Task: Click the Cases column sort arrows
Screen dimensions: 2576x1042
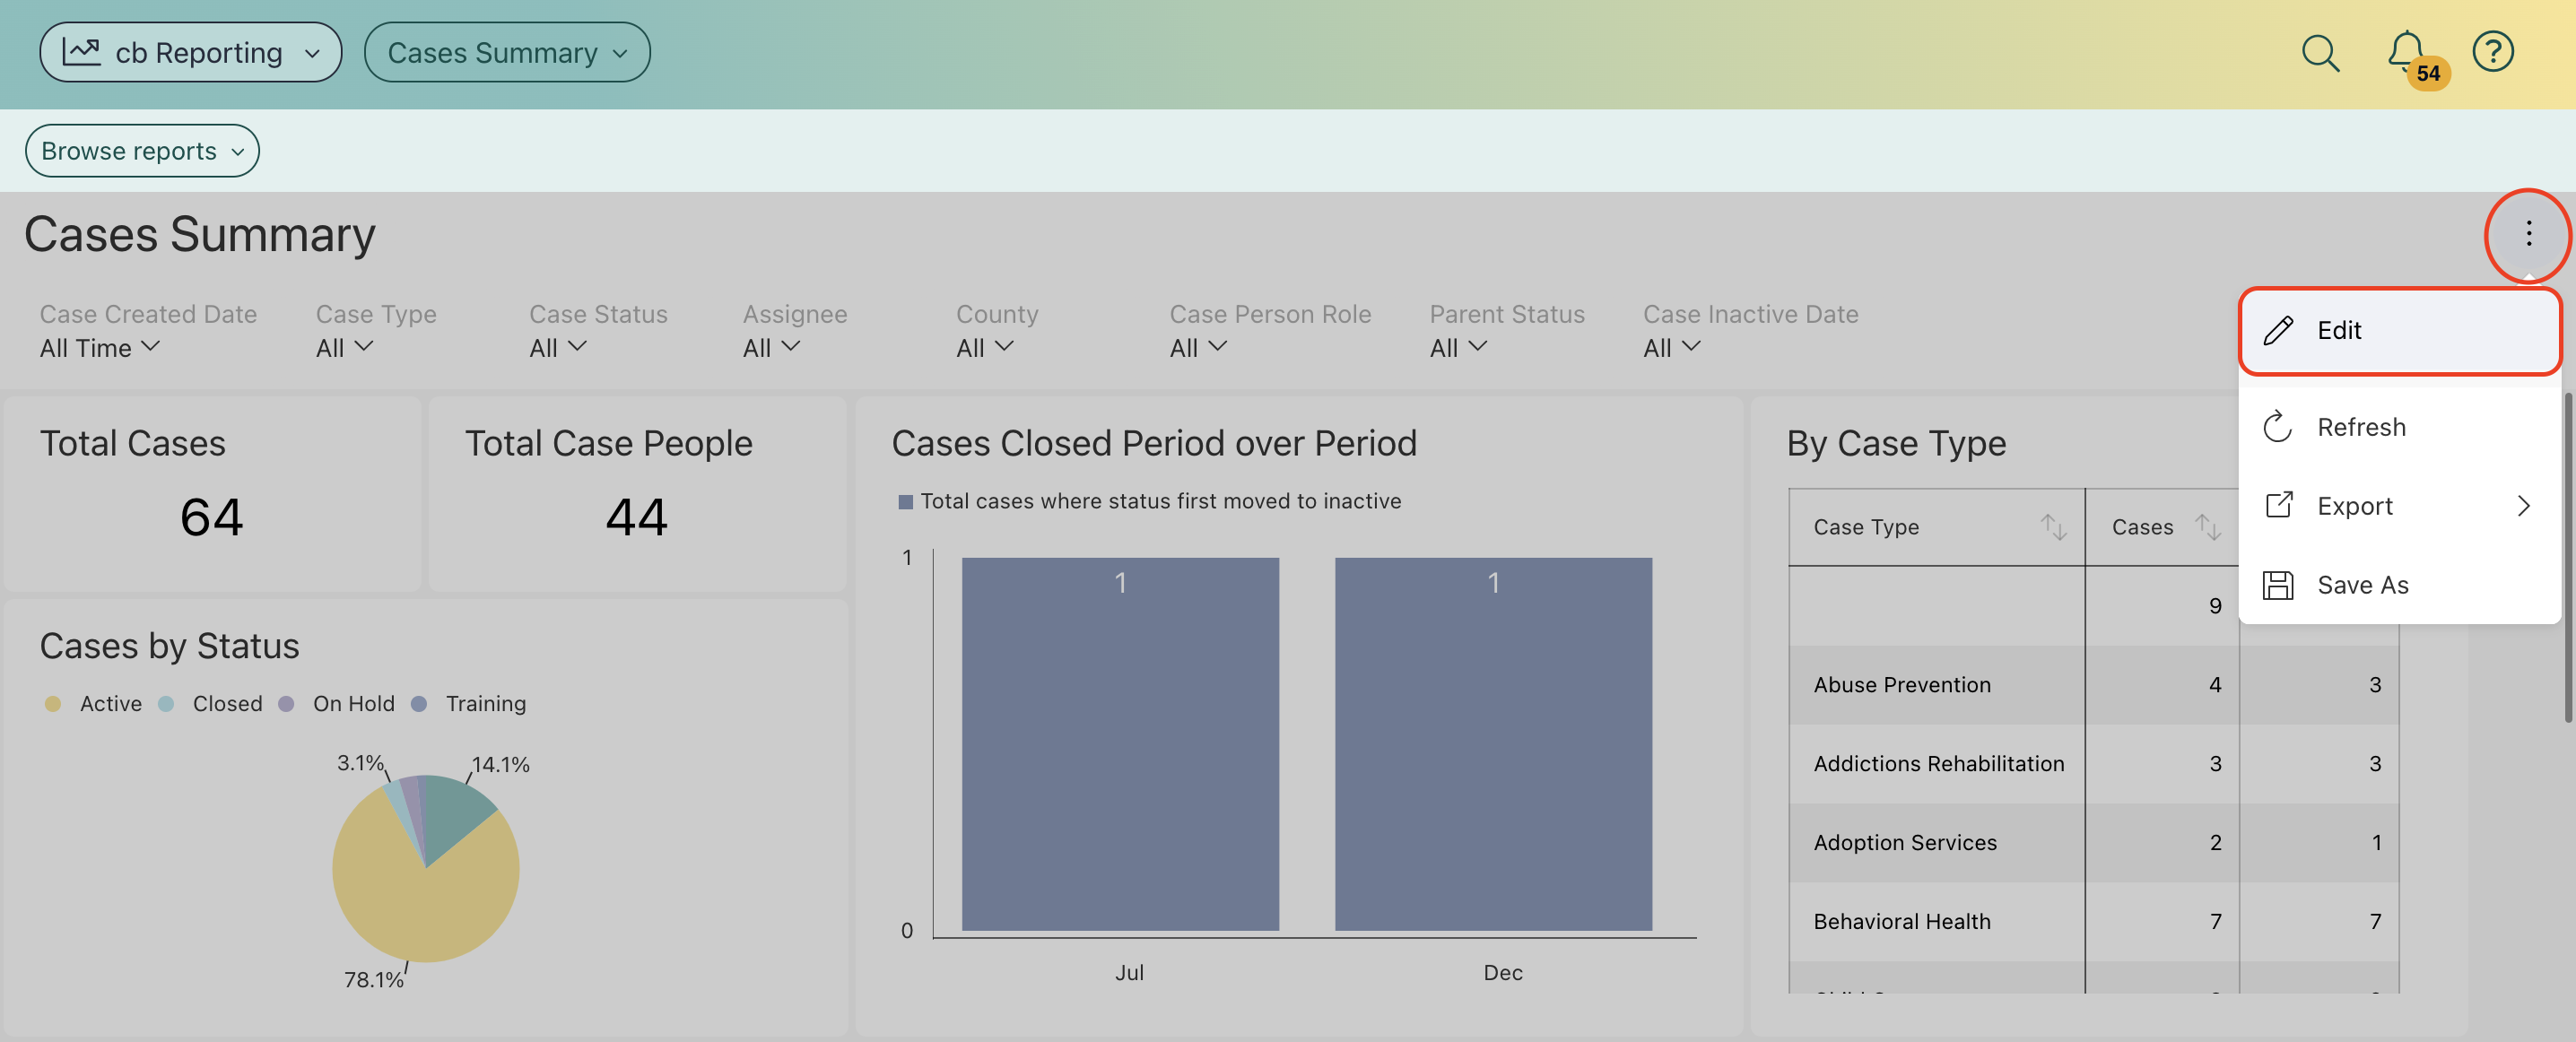Action: [2207, 526]
